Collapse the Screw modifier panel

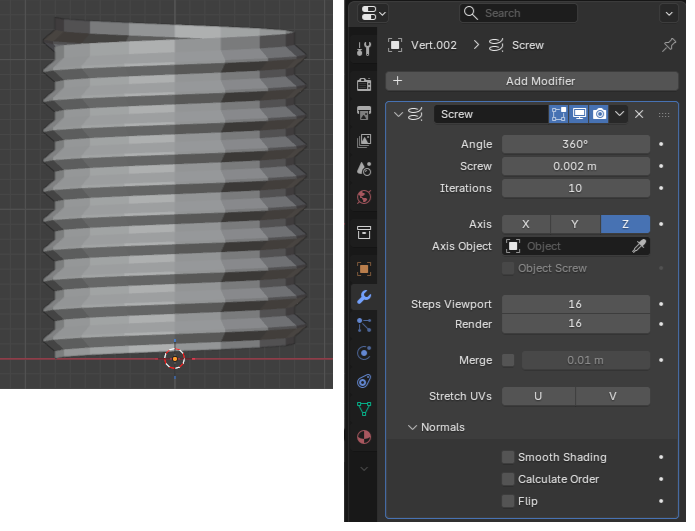[x=399, y=114]
